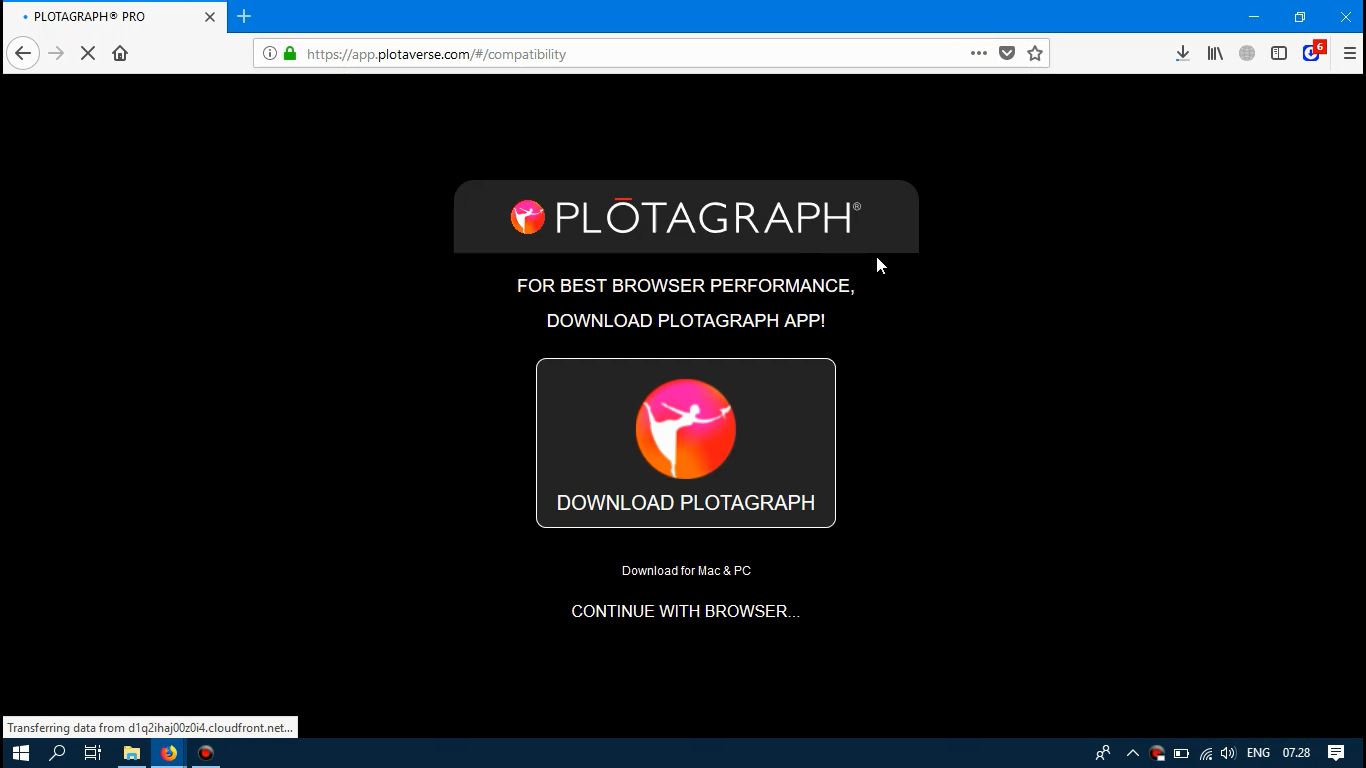Screen dimensions: 1366x768
Task: Open the Firefox hamburger menu
Action: pos(1350,54)
